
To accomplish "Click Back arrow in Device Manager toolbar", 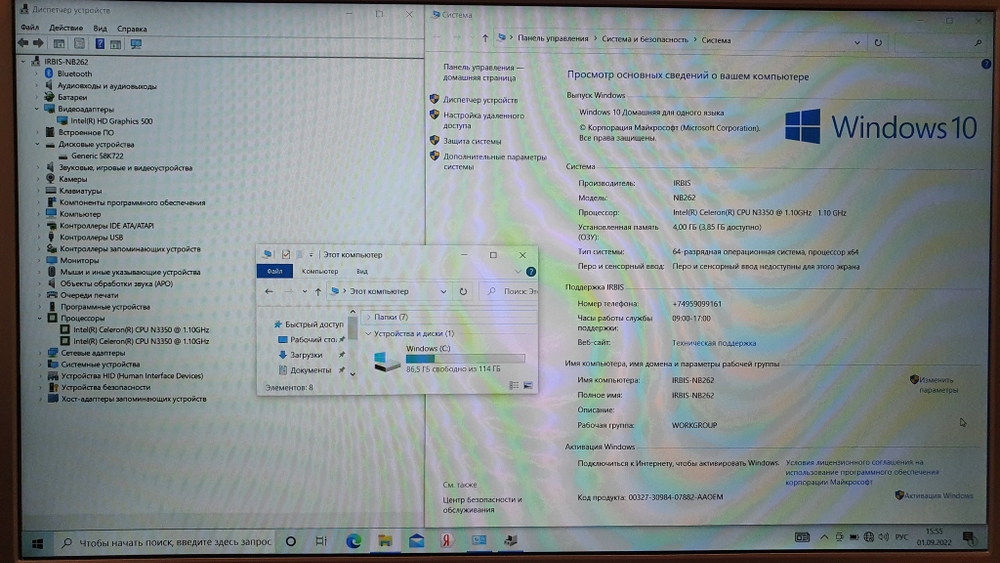I will pyautogui.click(x=23, y=43).
